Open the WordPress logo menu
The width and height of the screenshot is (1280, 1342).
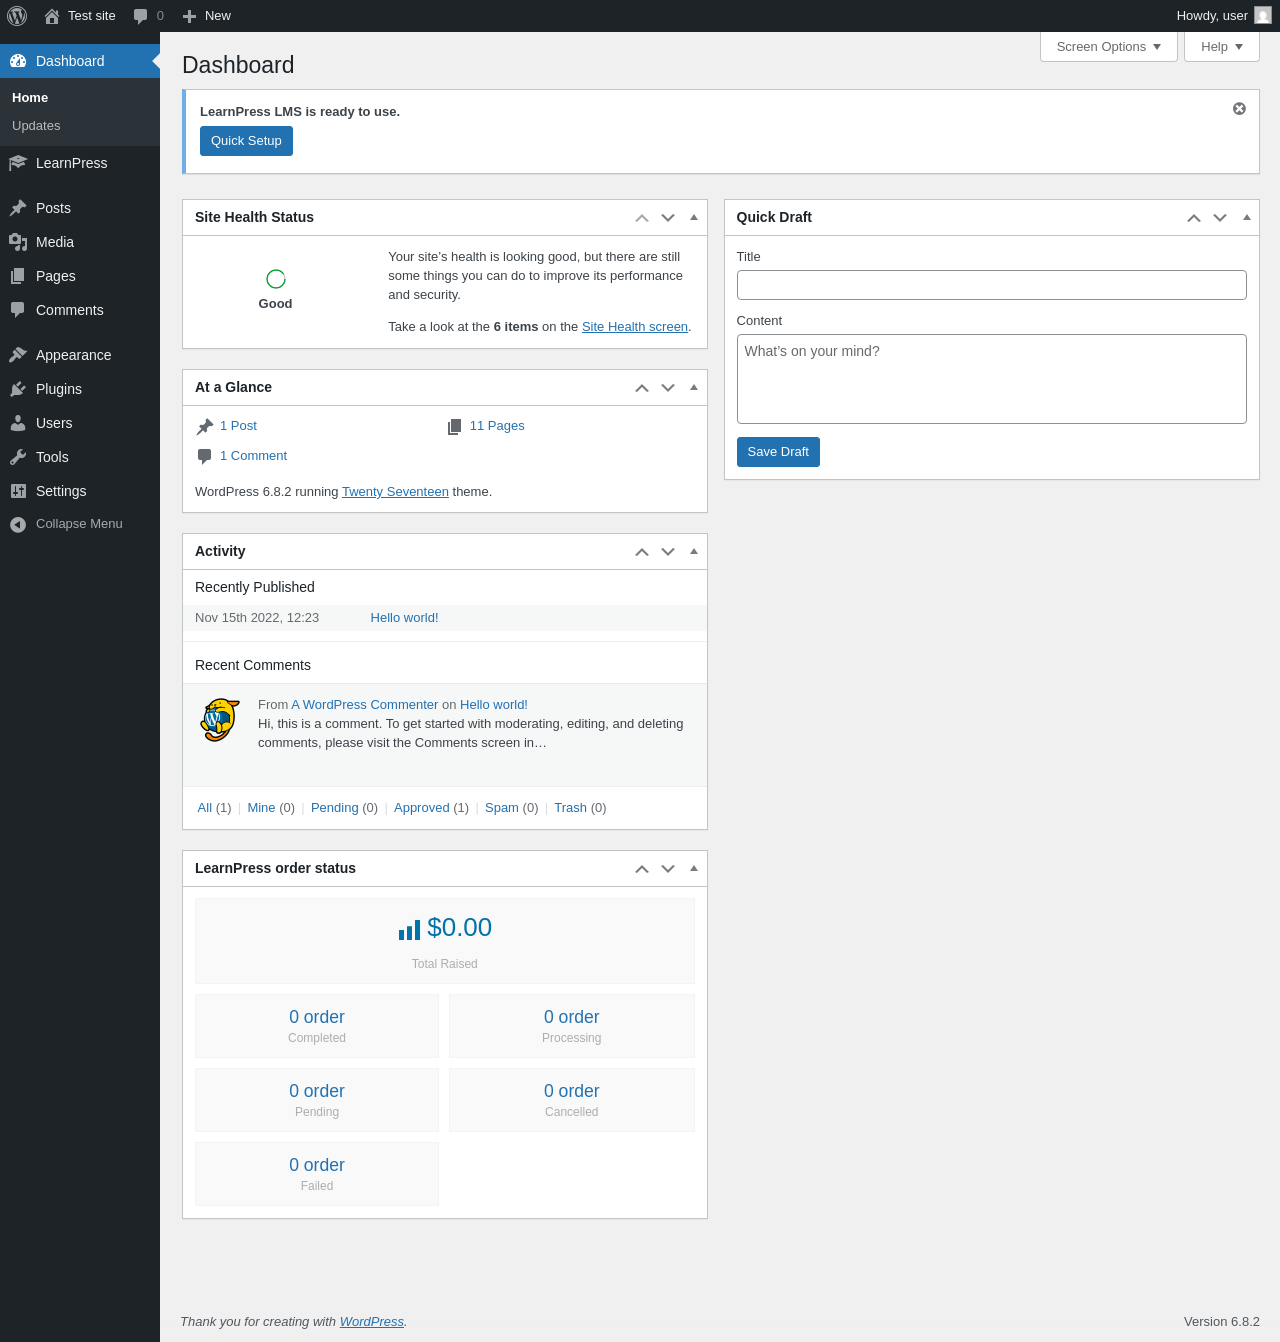pyautogui.click(x=17, y=16)
